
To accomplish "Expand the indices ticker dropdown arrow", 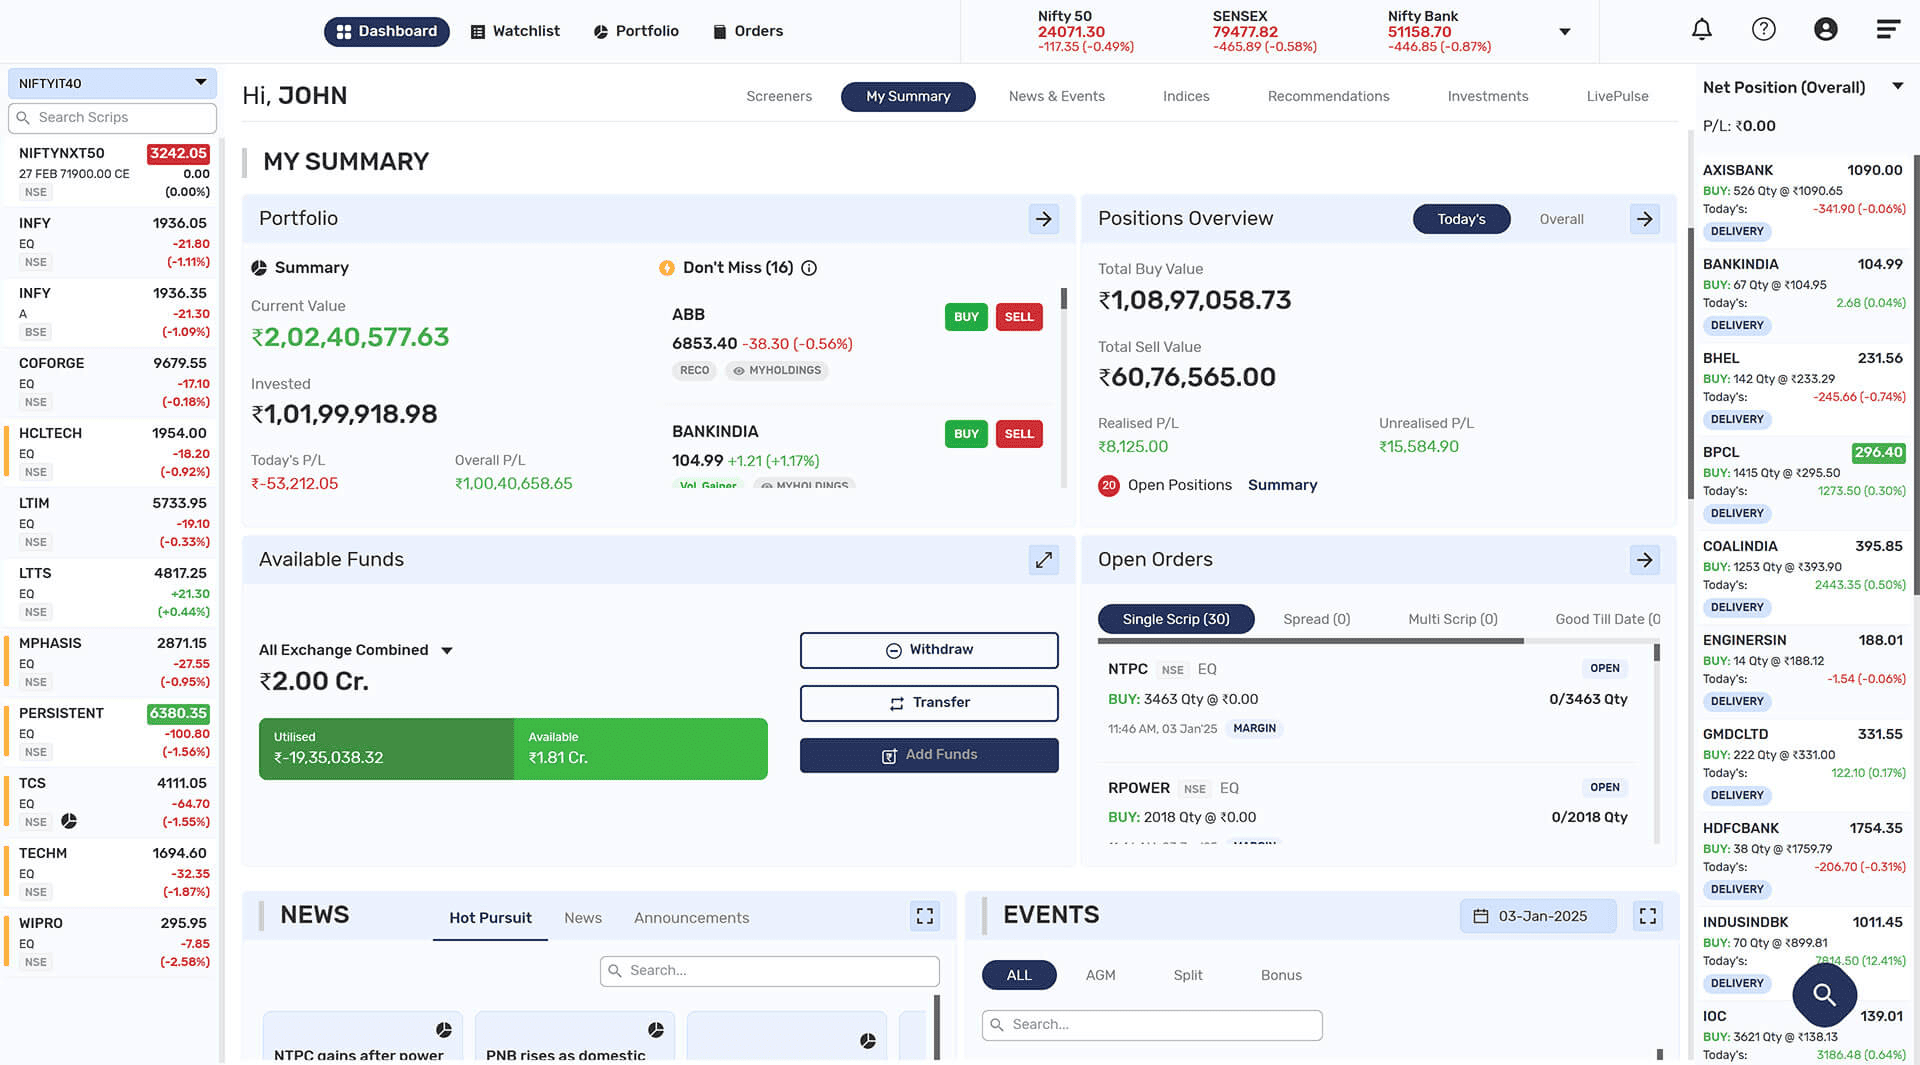I will click(1564, 32).
